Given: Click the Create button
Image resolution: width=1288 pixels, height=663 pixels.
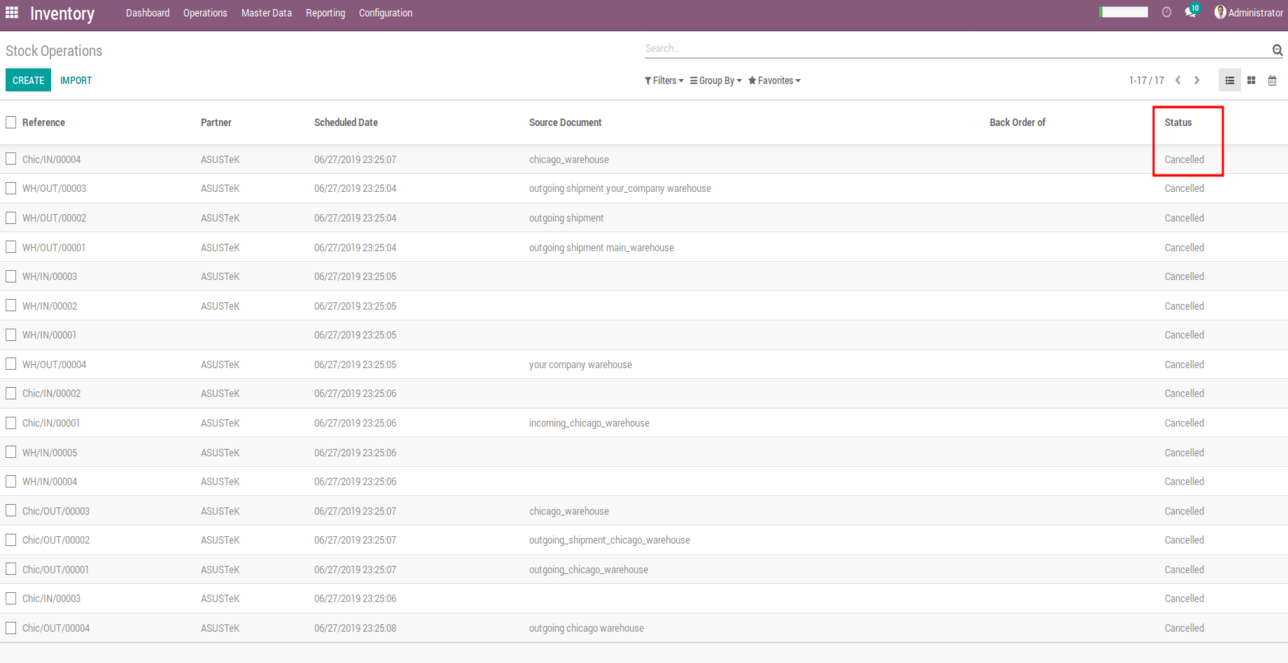Looking at the screenshot, I should 28,80.
